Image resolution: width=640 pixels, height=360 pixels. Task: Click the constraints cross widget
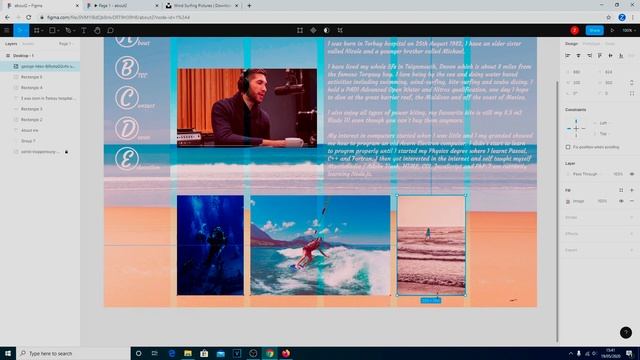(576, 129)
